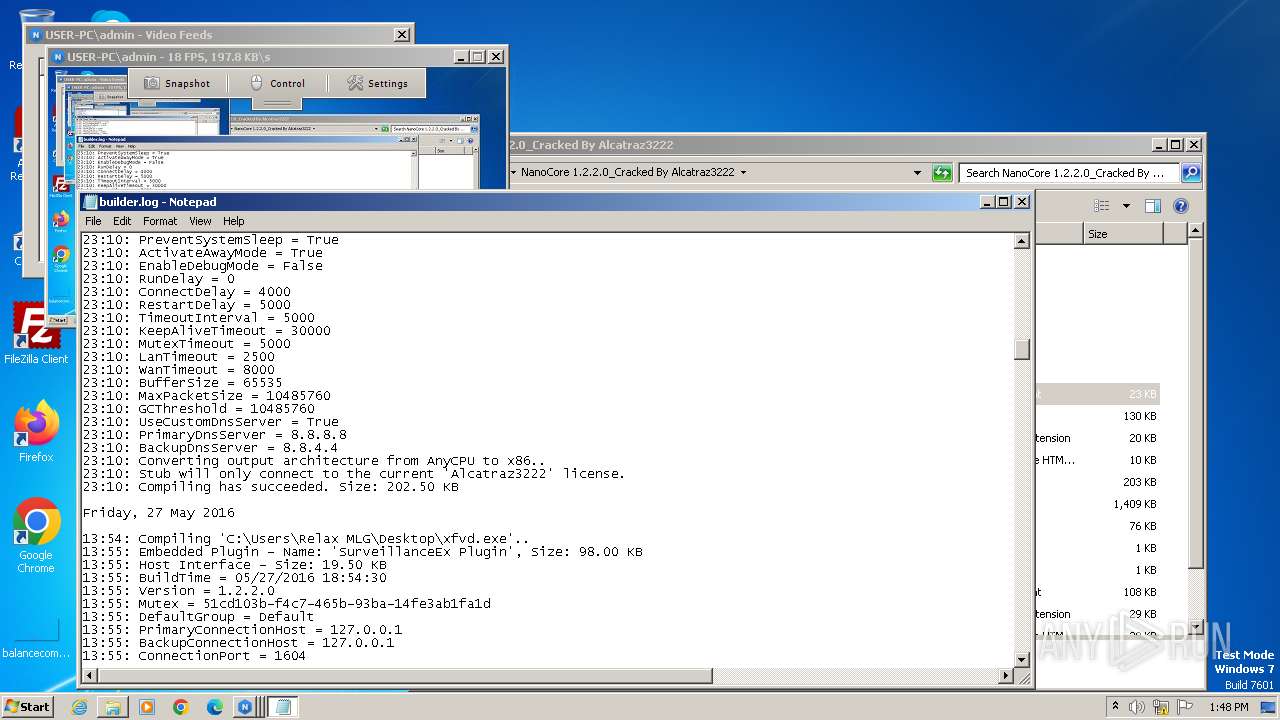This screenshot has height=720, width=1280.
Task: Click Notepad vertical scrollbar down arrow
Action: pyautogui.click(x=1022, y=660)
